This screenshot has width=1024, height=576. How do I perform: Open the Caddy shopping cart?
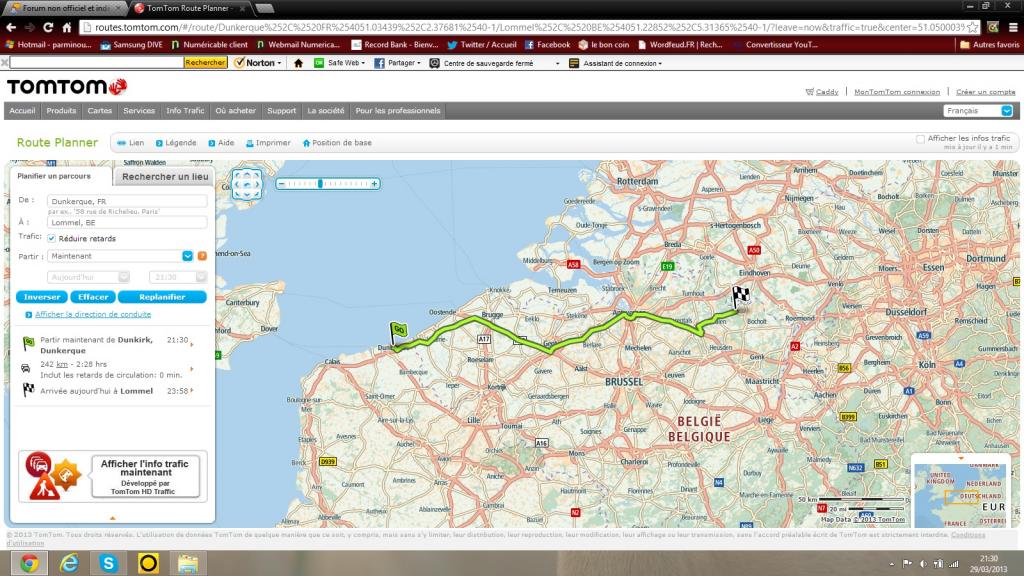822,92
